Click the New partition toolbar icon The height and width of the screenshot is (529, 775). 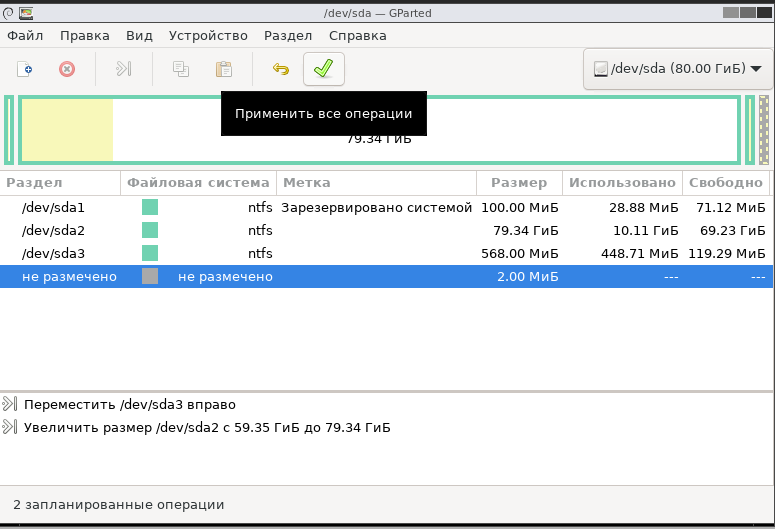(25, 69)
